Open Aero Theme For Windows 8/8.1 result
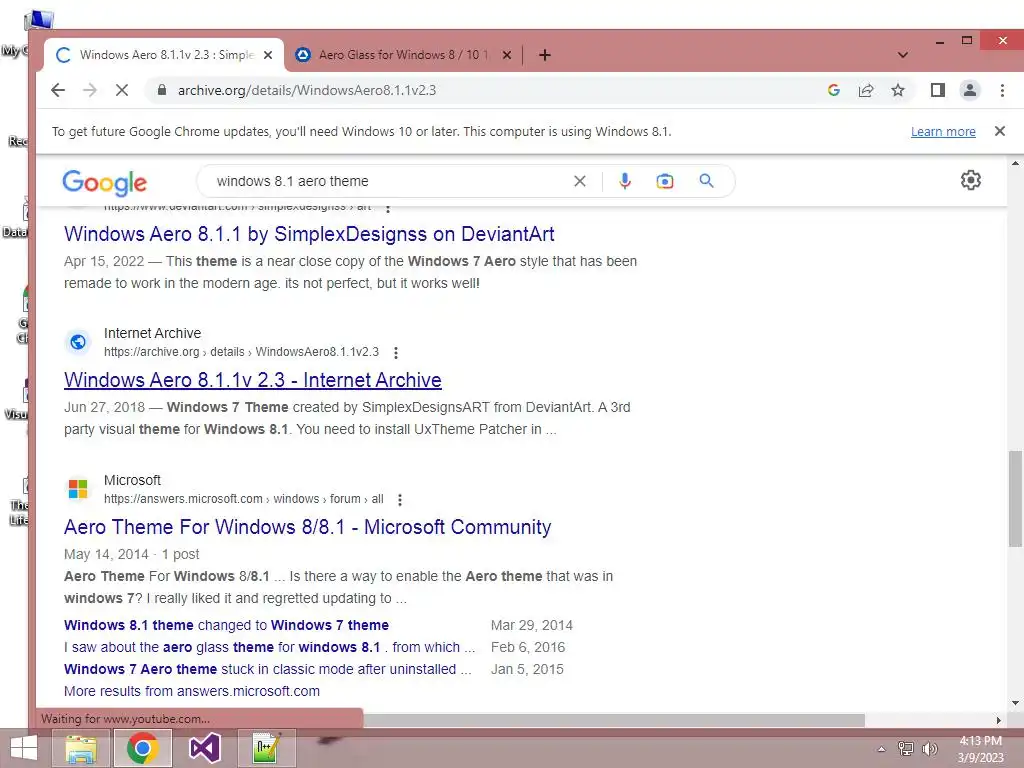1024x768 pixels. point(308,527)
